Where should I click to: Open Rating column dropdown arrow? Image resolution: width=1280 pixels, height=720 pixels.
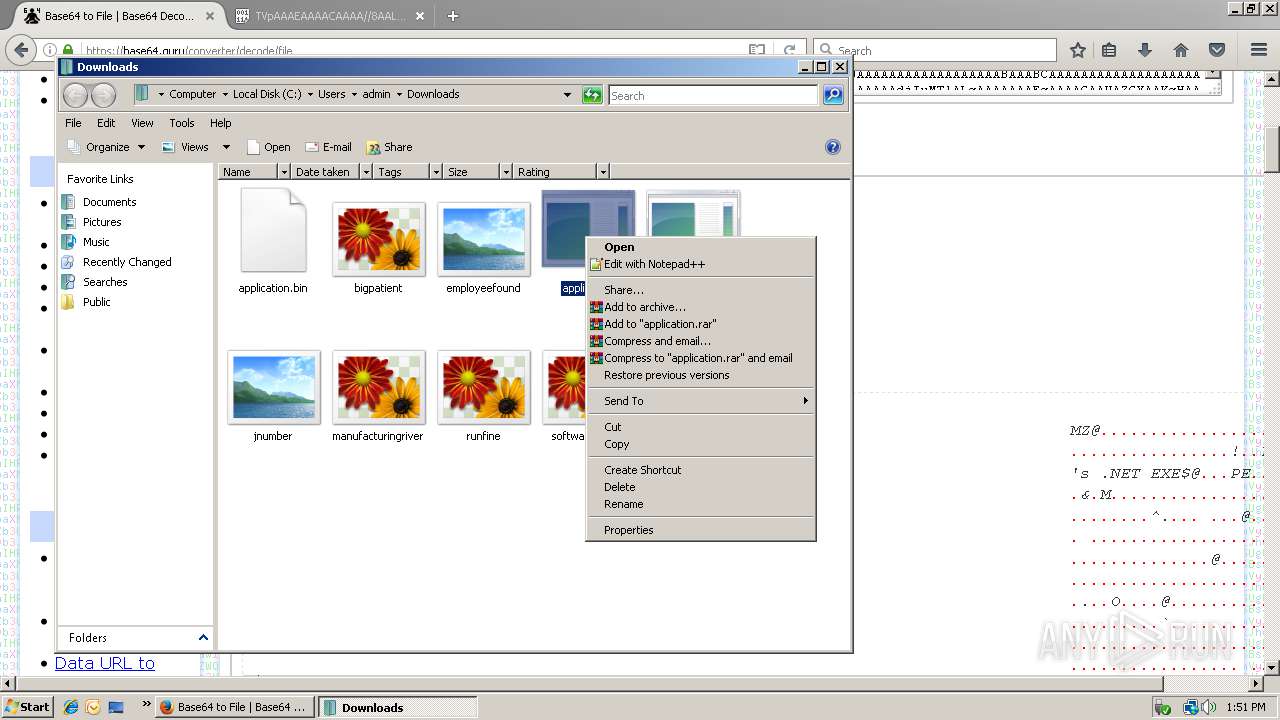tap(602, 172)
